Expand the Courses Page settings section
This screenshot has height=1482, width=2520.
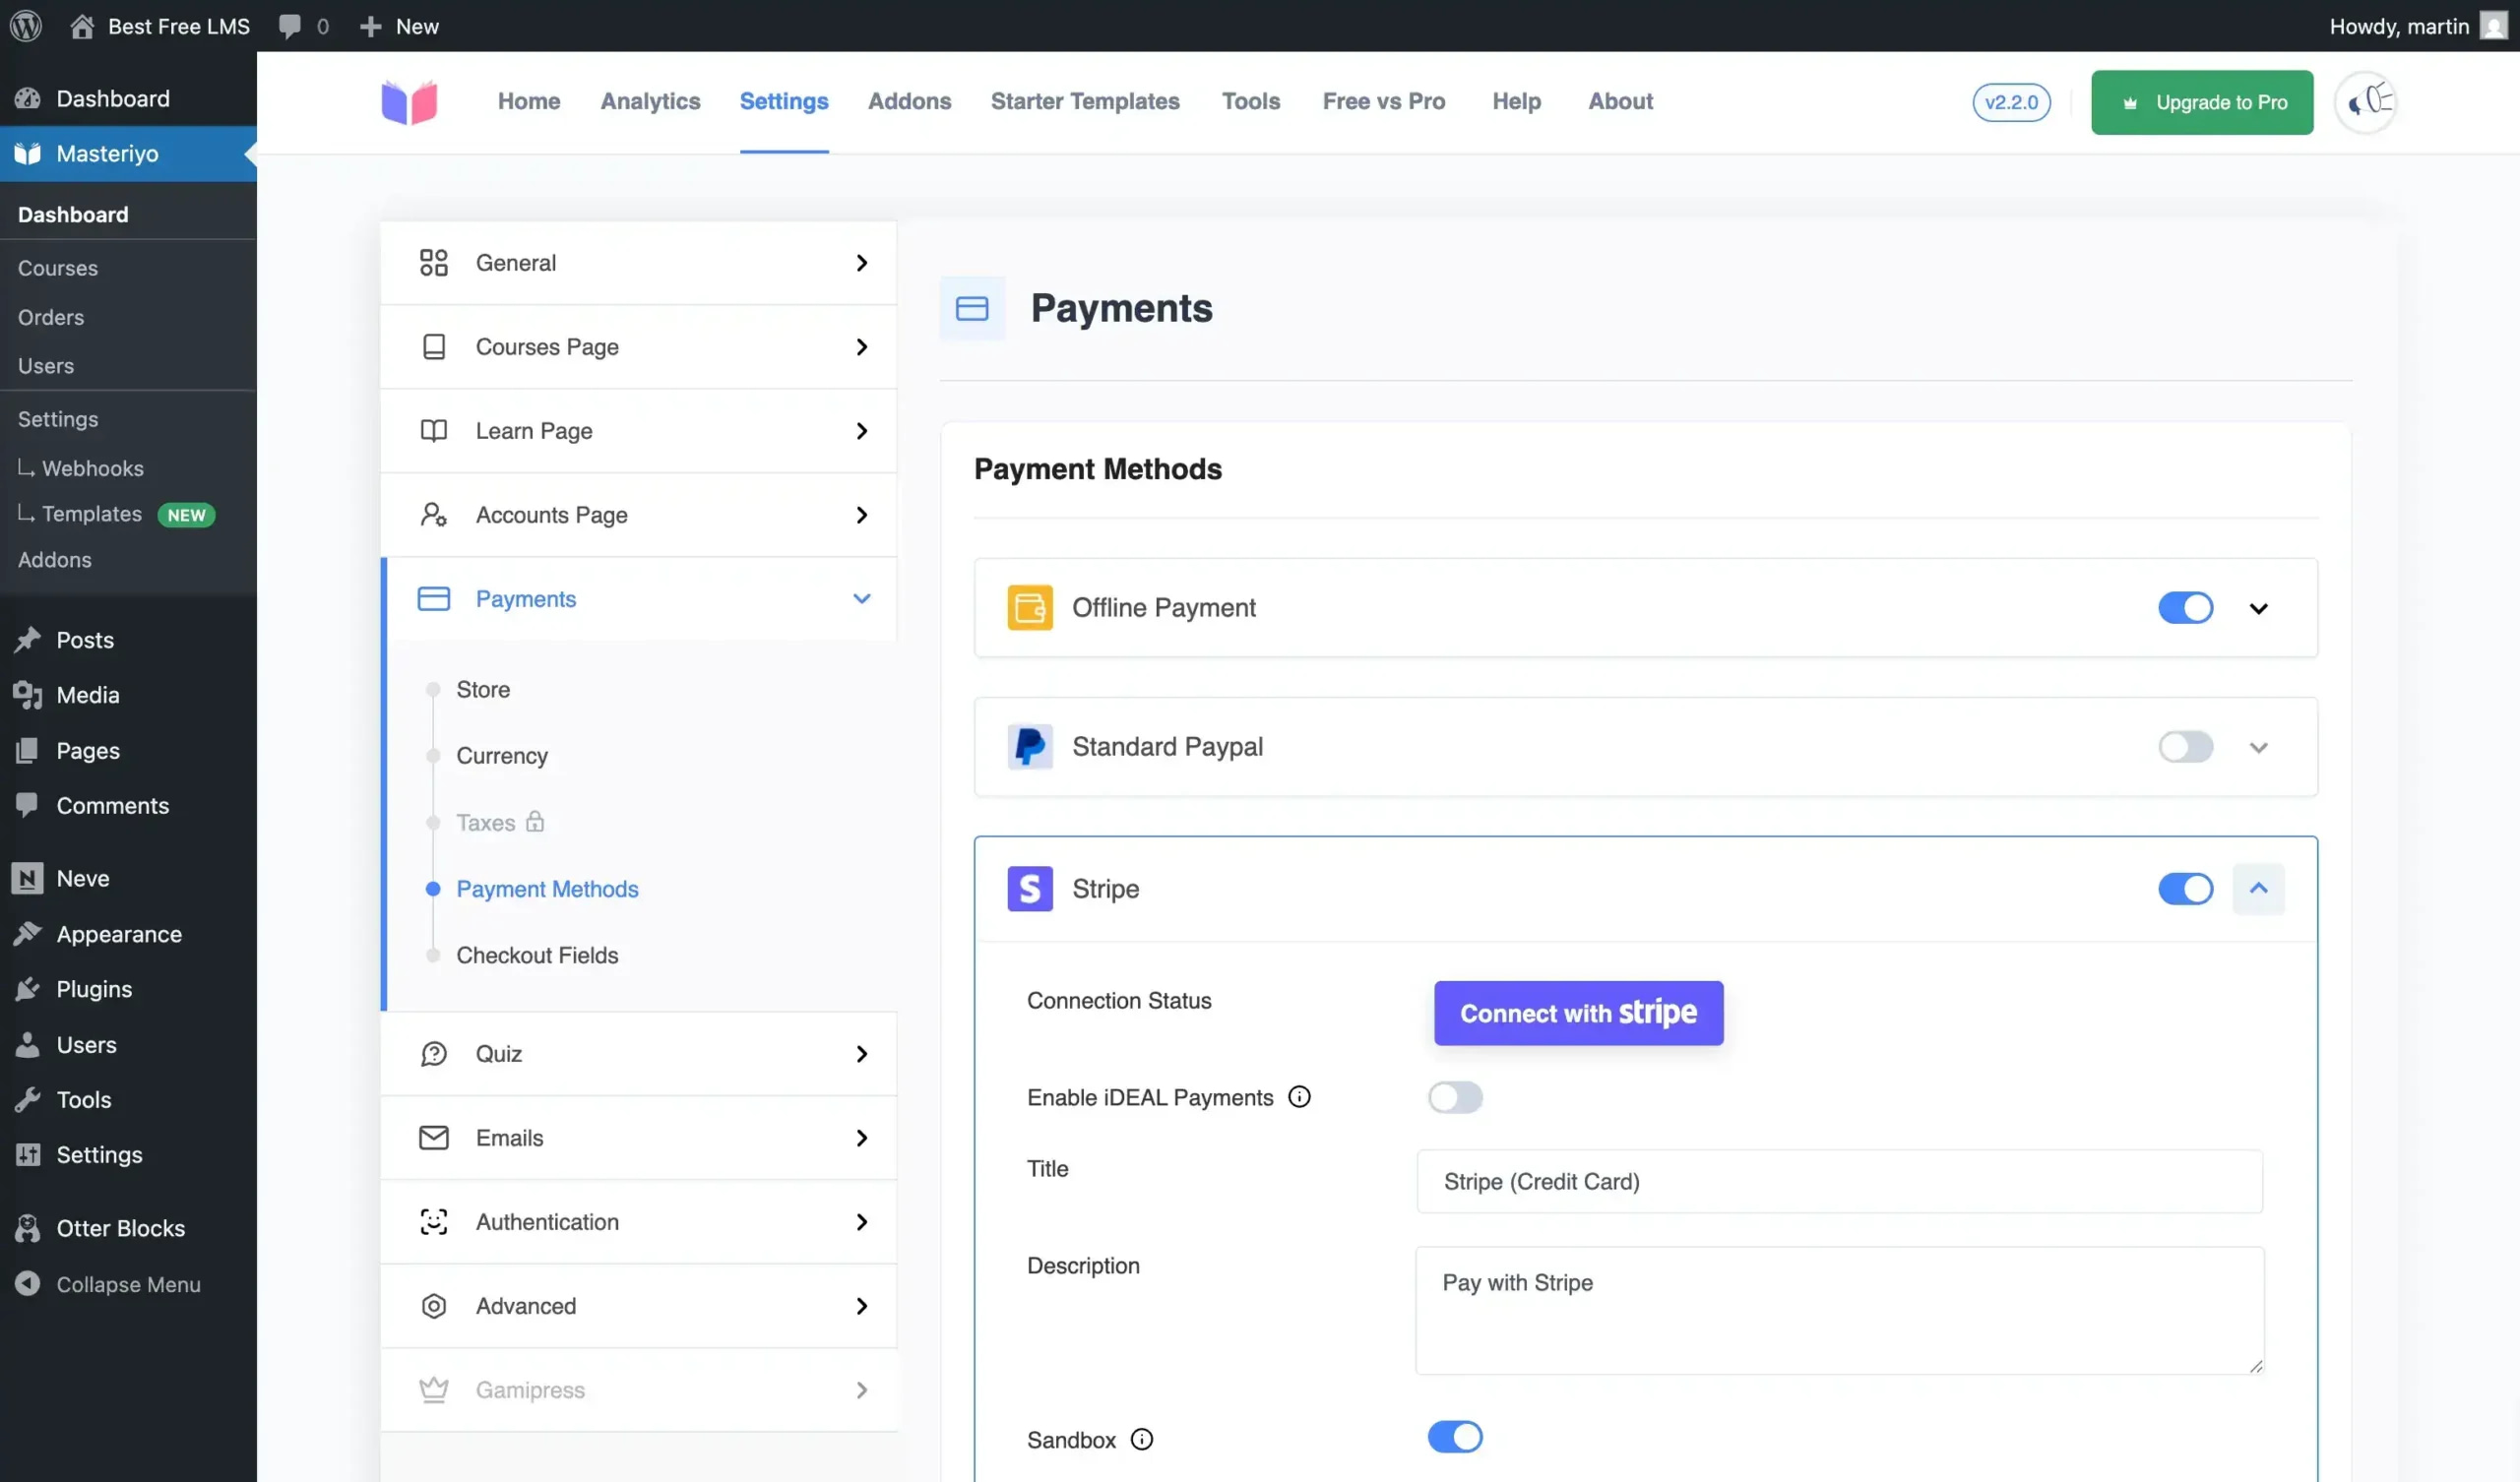coord(638,346)
